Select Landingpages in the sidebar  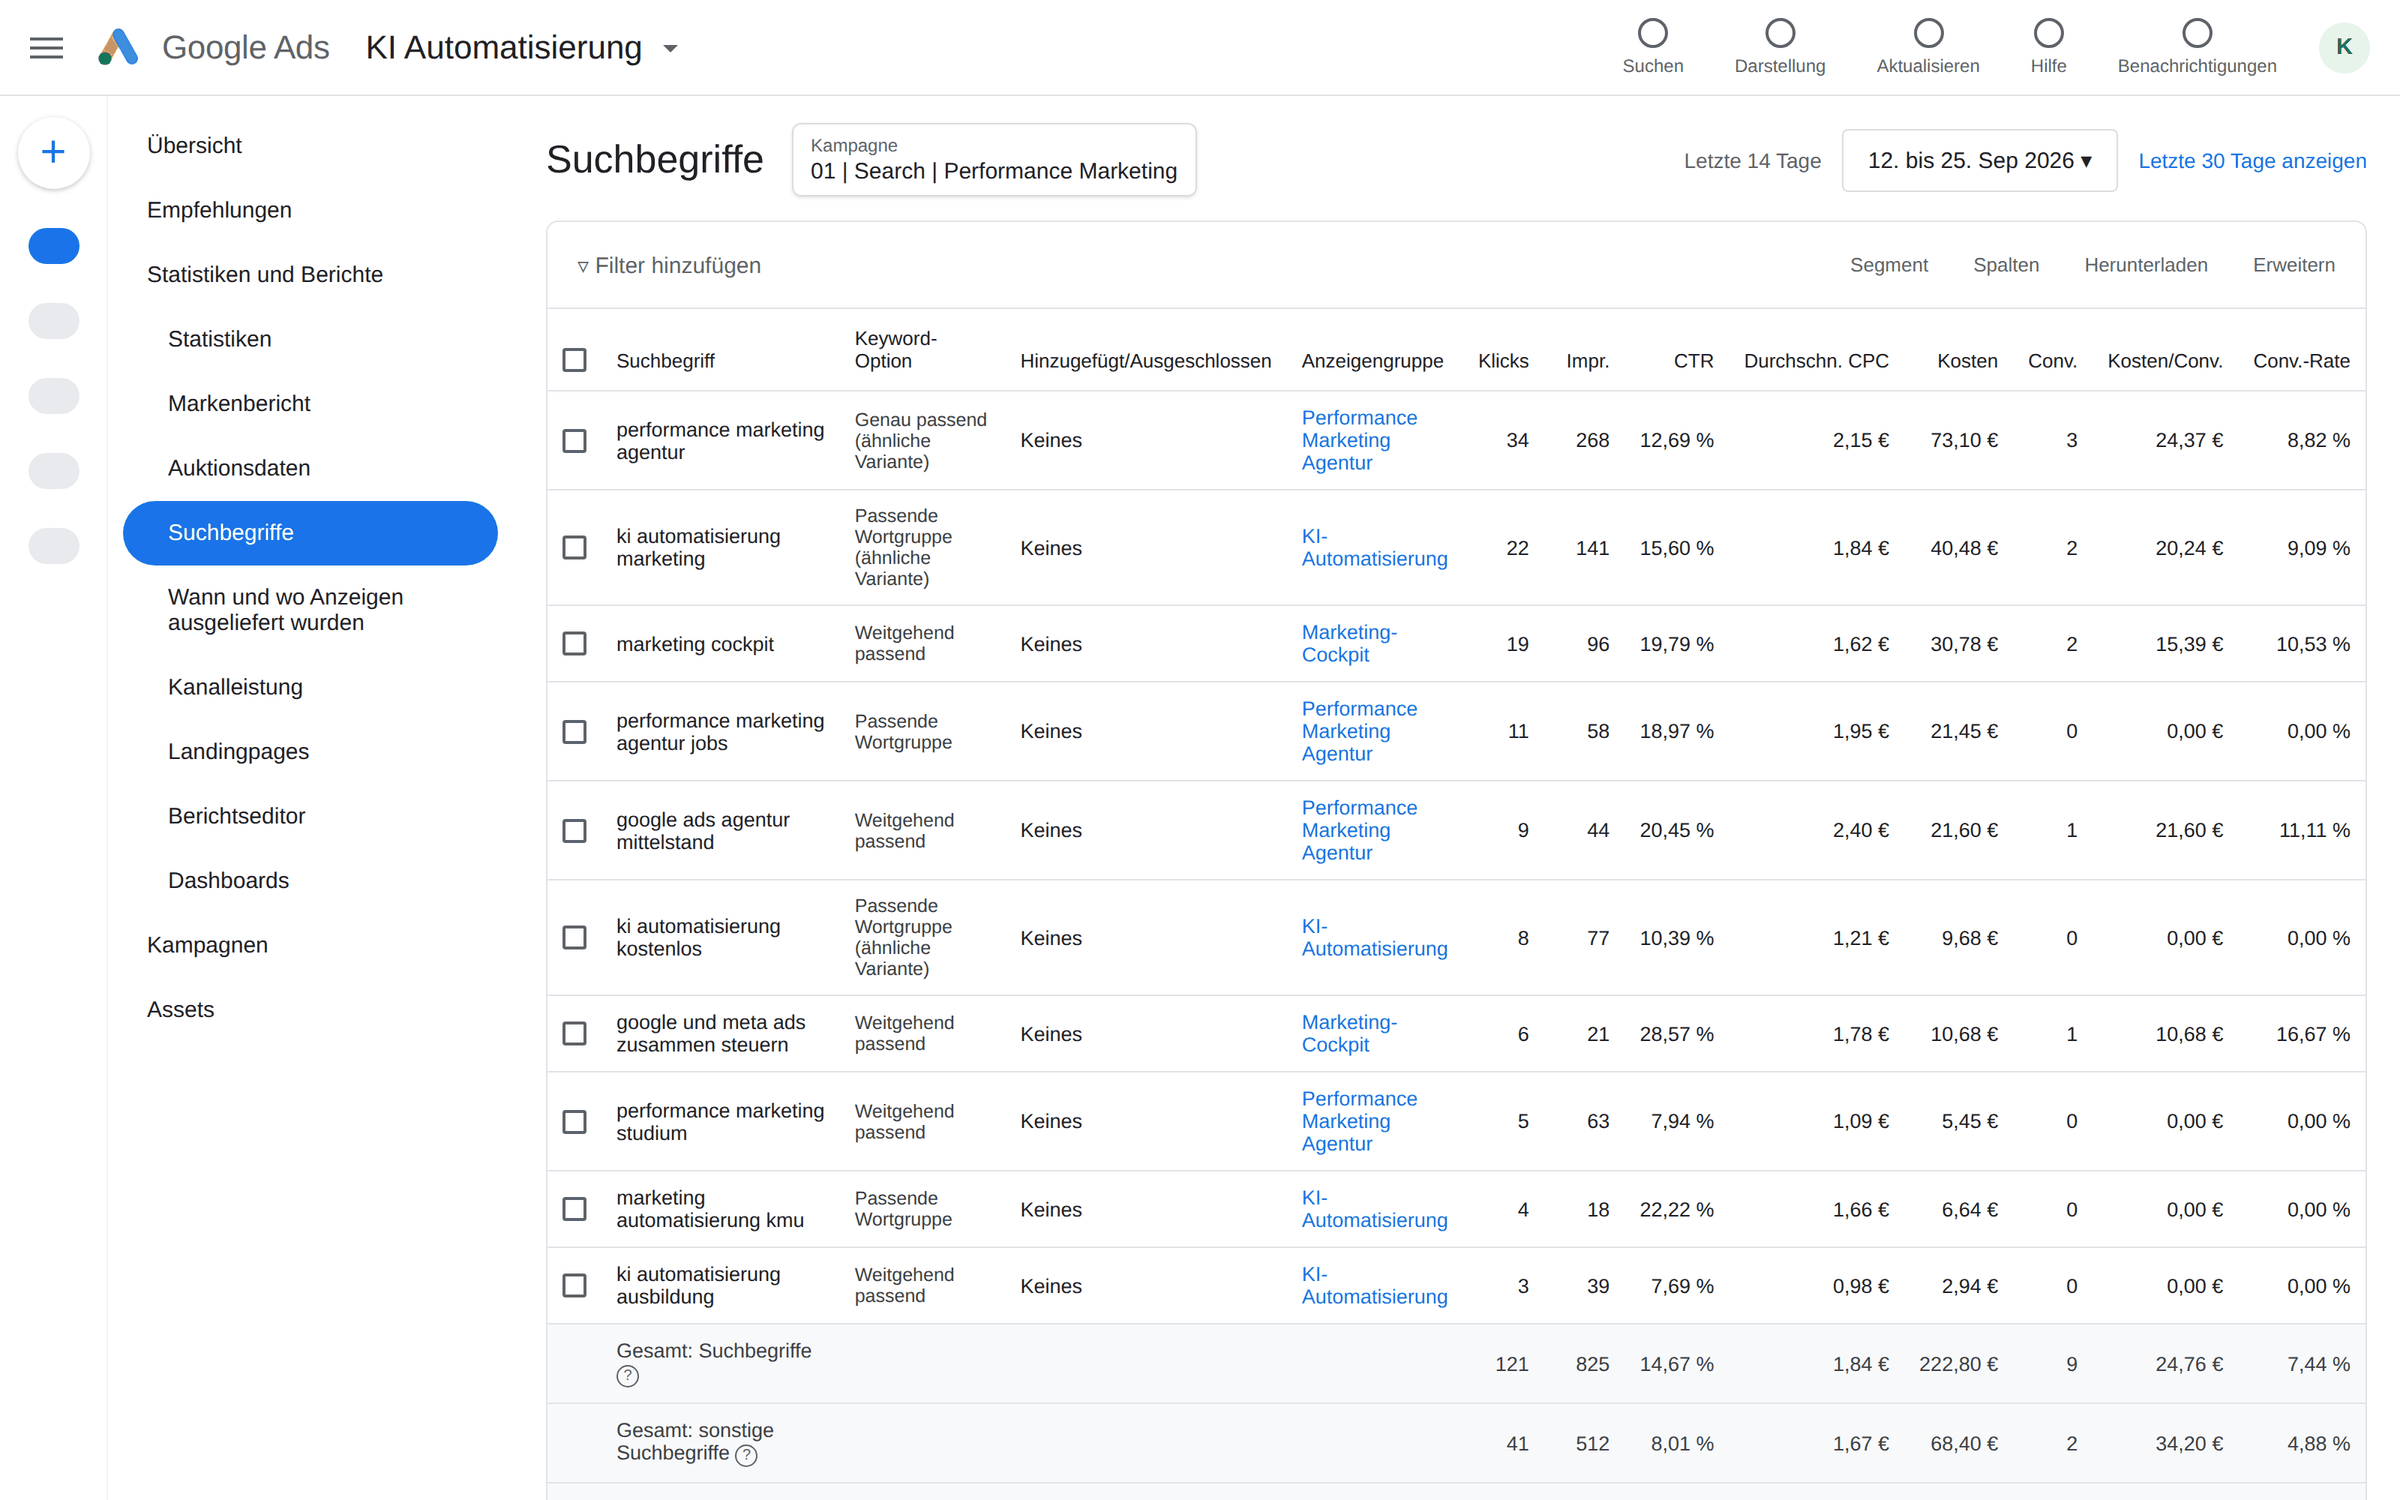click(x=238, y=751)
